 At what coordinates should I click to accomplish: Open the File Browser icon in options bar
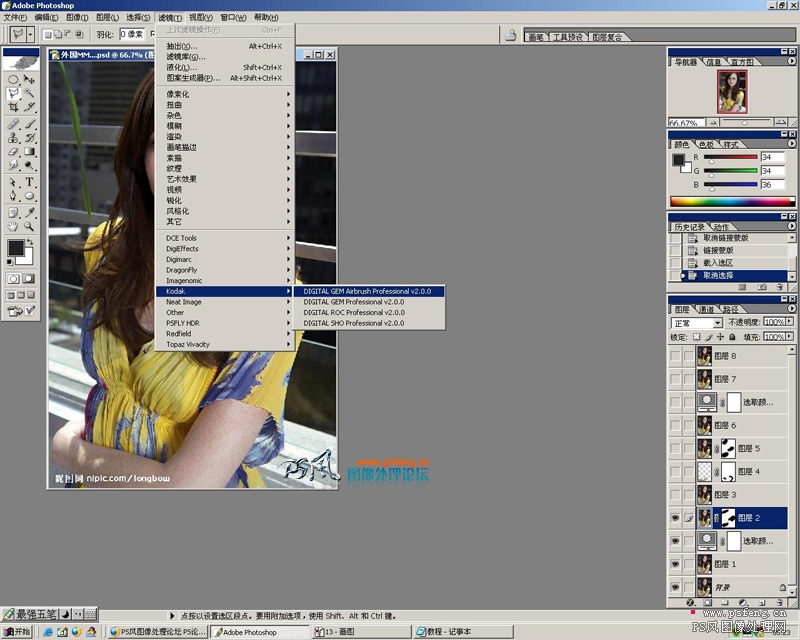[x=510, y=35]
